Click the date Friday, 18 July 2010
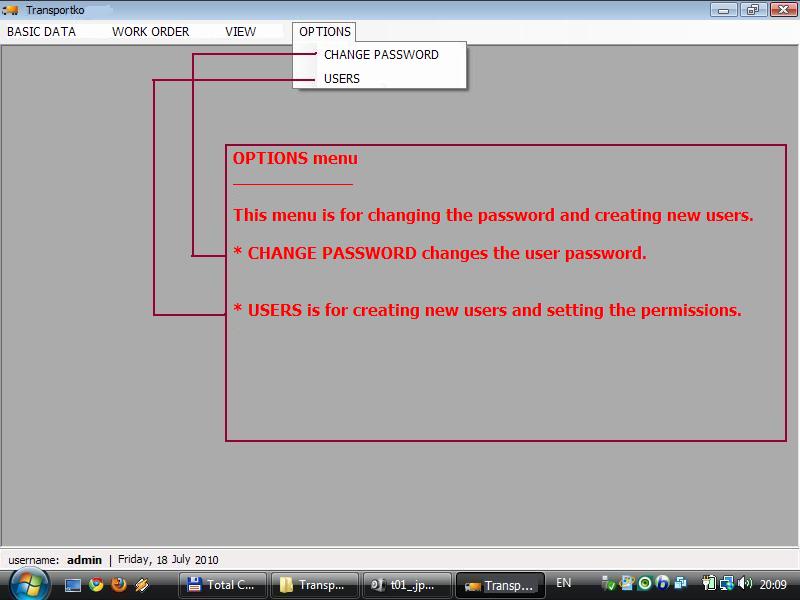This screenshot has width=800, height=600. [168, 560]
